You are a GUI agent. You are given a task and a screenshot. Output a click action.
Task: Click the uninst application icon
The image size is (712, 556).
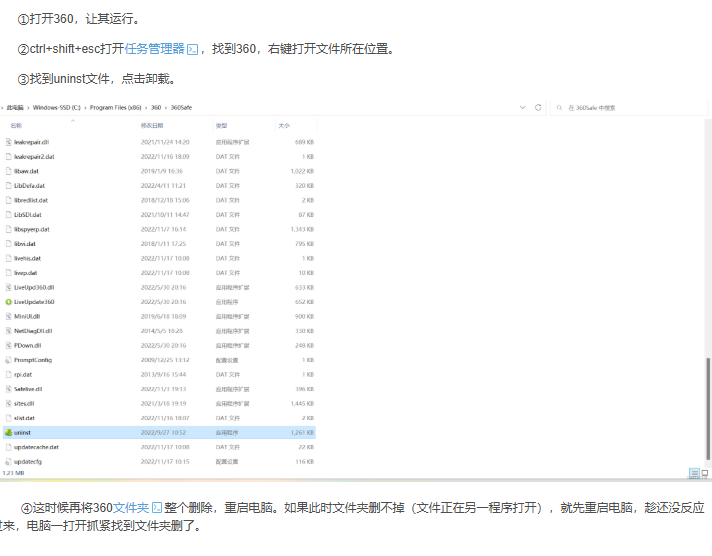8,433
